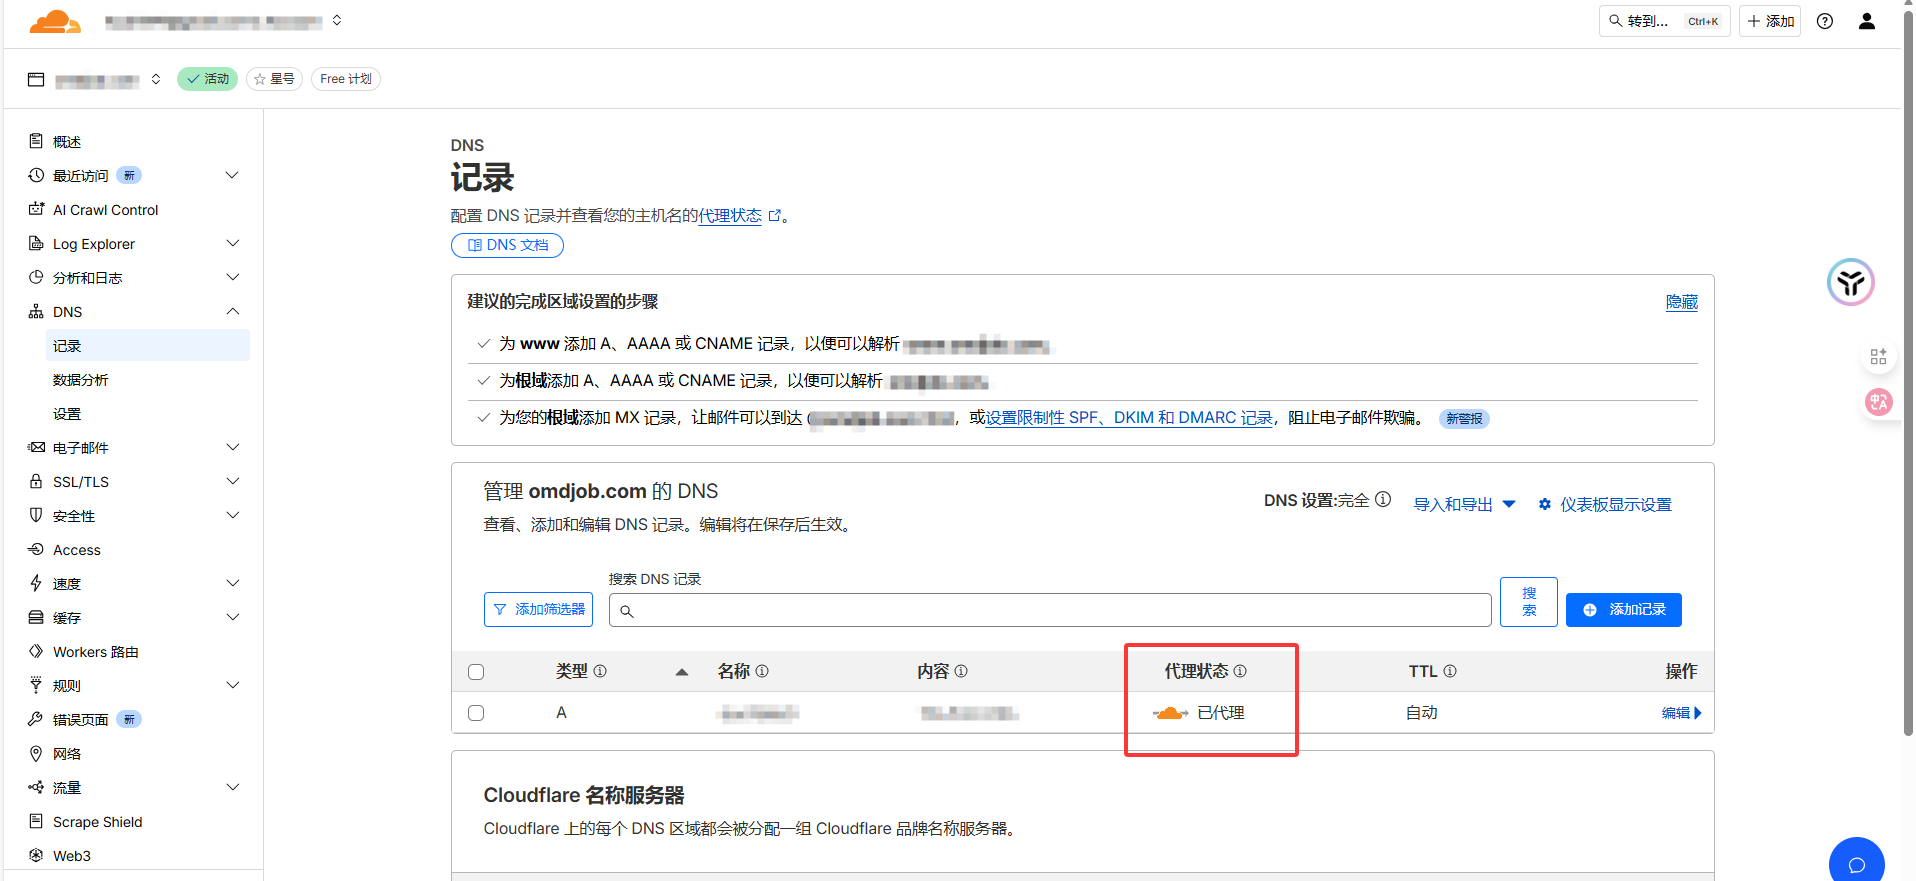
Task: Click 添加筛选器 button
Action: (538, 609)
